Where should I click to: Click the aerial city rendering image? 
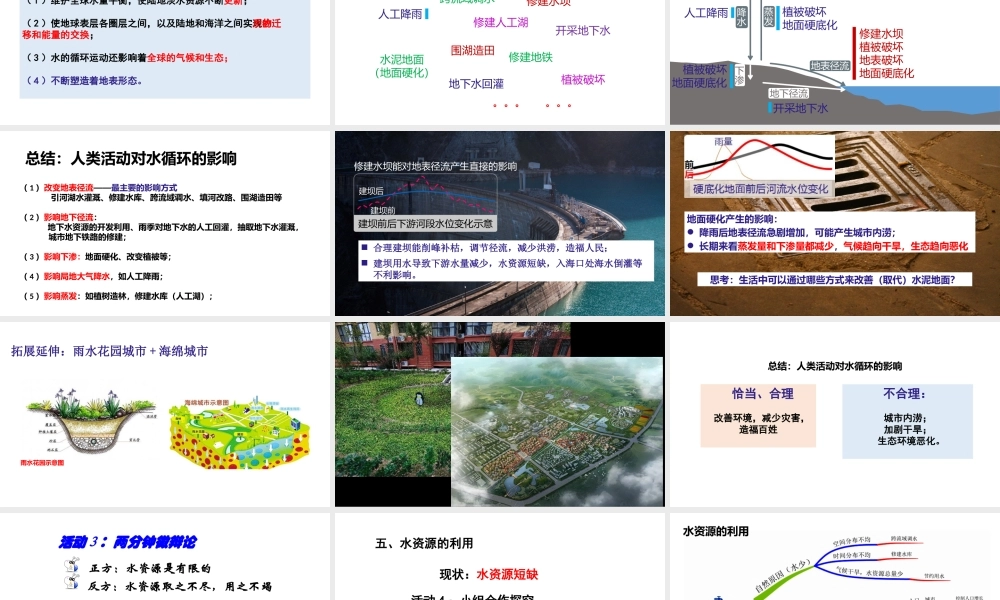point(557,432)
